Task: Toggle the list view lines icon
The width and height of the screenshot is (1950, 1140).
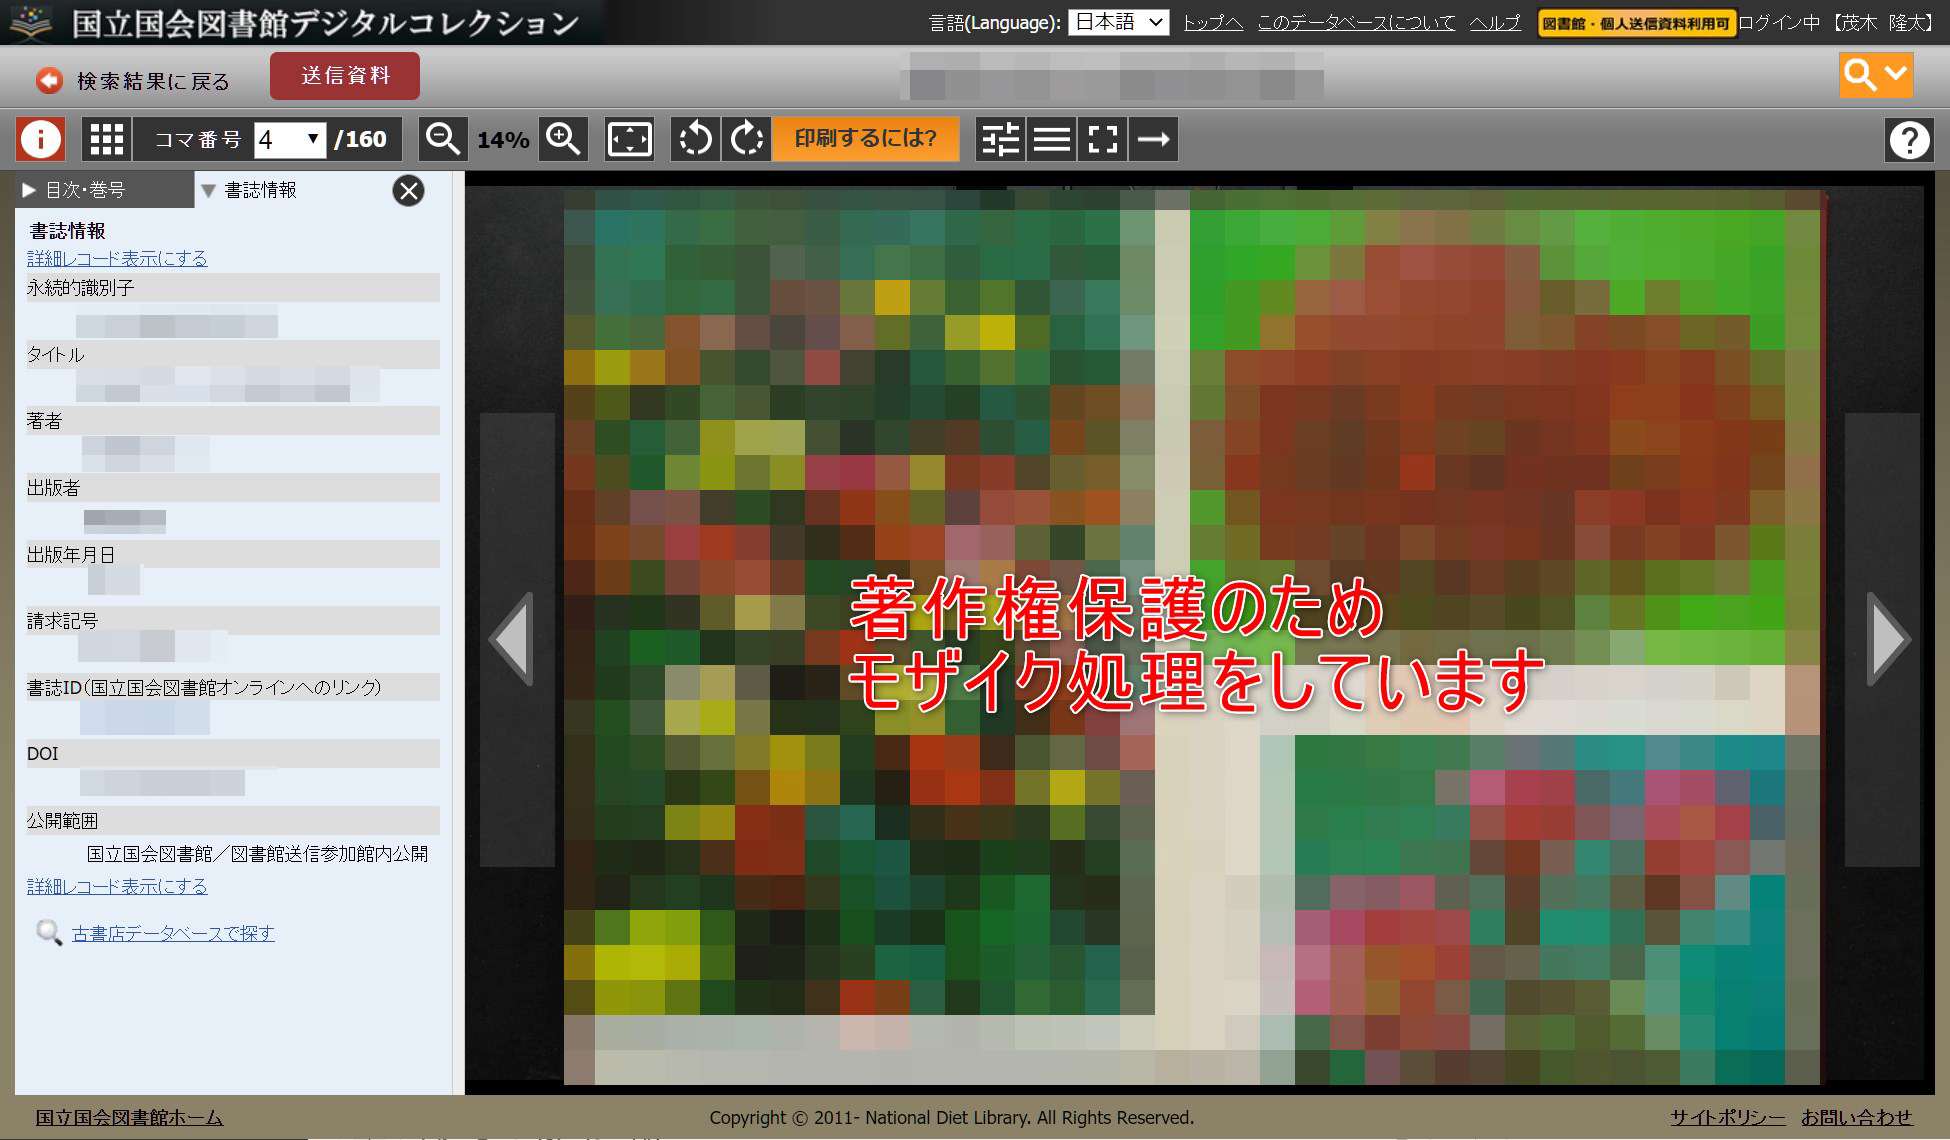Action: [1051, 139]
